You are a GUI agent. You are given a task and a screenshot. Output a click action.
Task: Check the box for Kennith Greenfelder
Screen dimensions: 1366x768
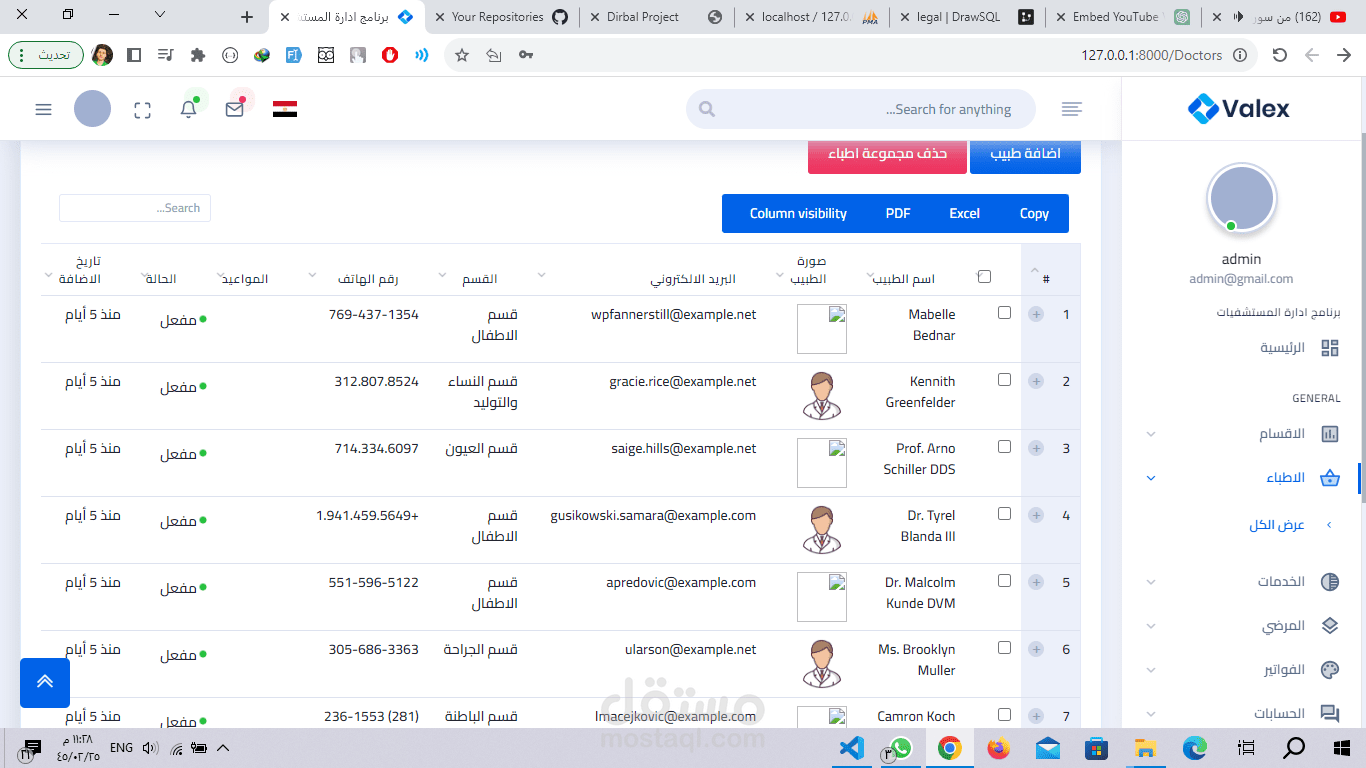click(x=1005, y=380)
